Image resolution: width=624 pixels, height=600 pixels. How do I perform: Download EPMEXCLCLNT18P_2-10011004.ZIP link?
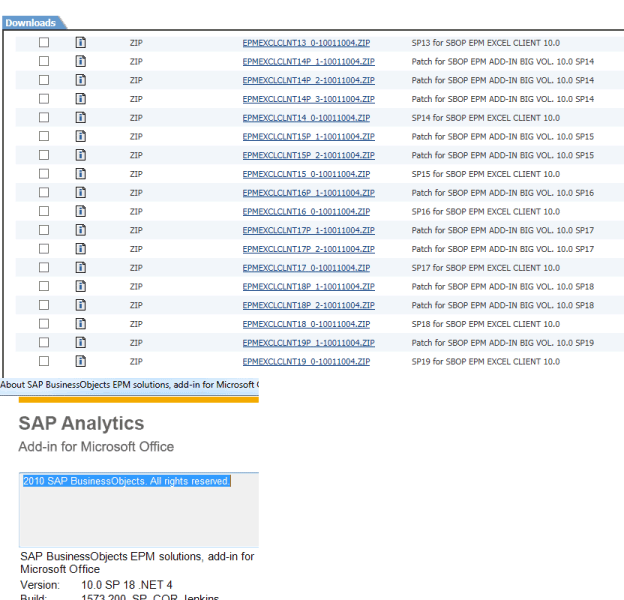(x=308, y=305)
